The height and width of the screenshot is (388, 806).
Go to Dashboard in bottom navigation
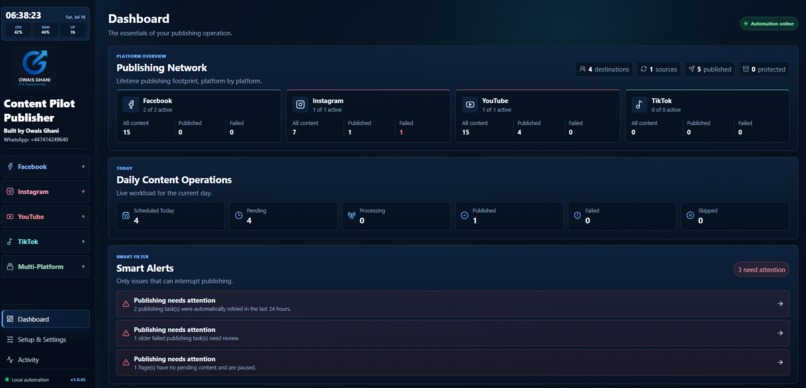tap(45, 319)
